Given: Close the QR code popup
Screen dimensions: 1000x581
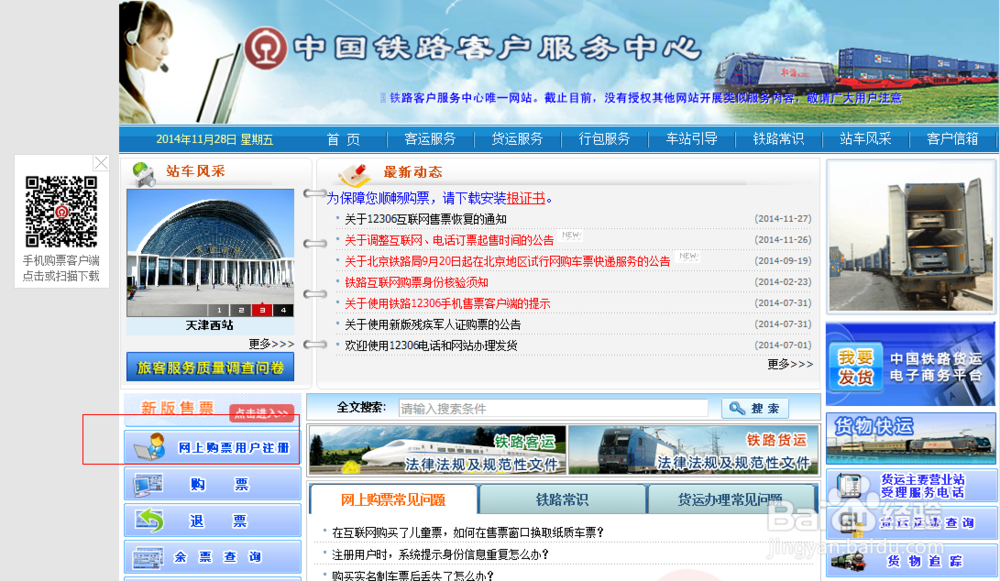Looking at the screenshot, I should (101, 163).
